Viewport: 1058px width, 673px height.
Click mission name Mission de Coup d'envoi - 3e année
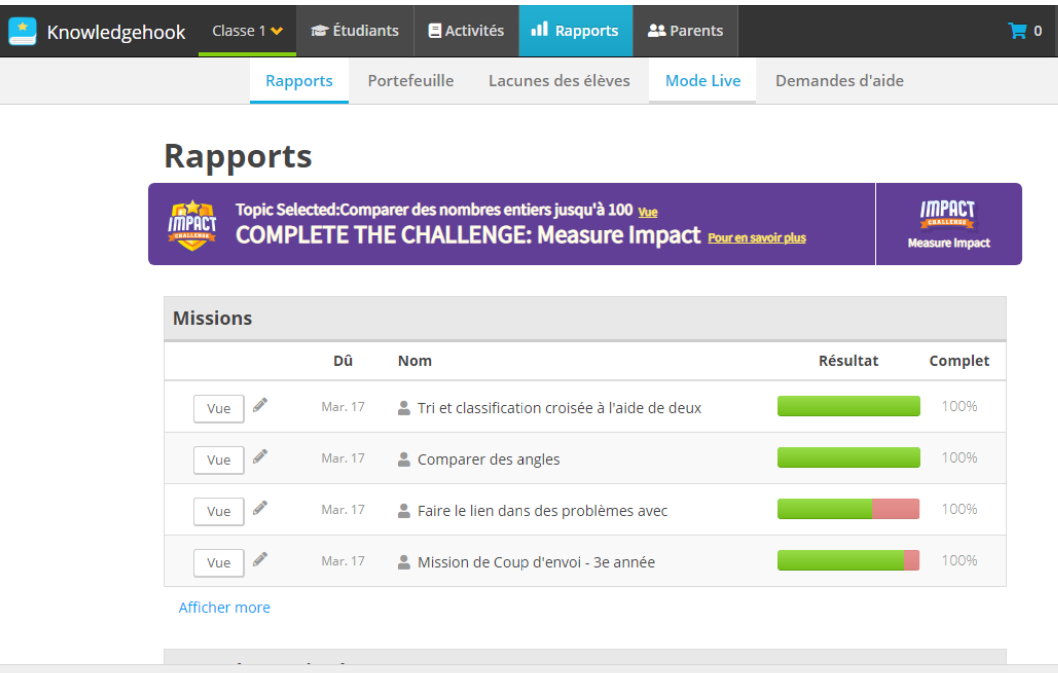[536, 562]
